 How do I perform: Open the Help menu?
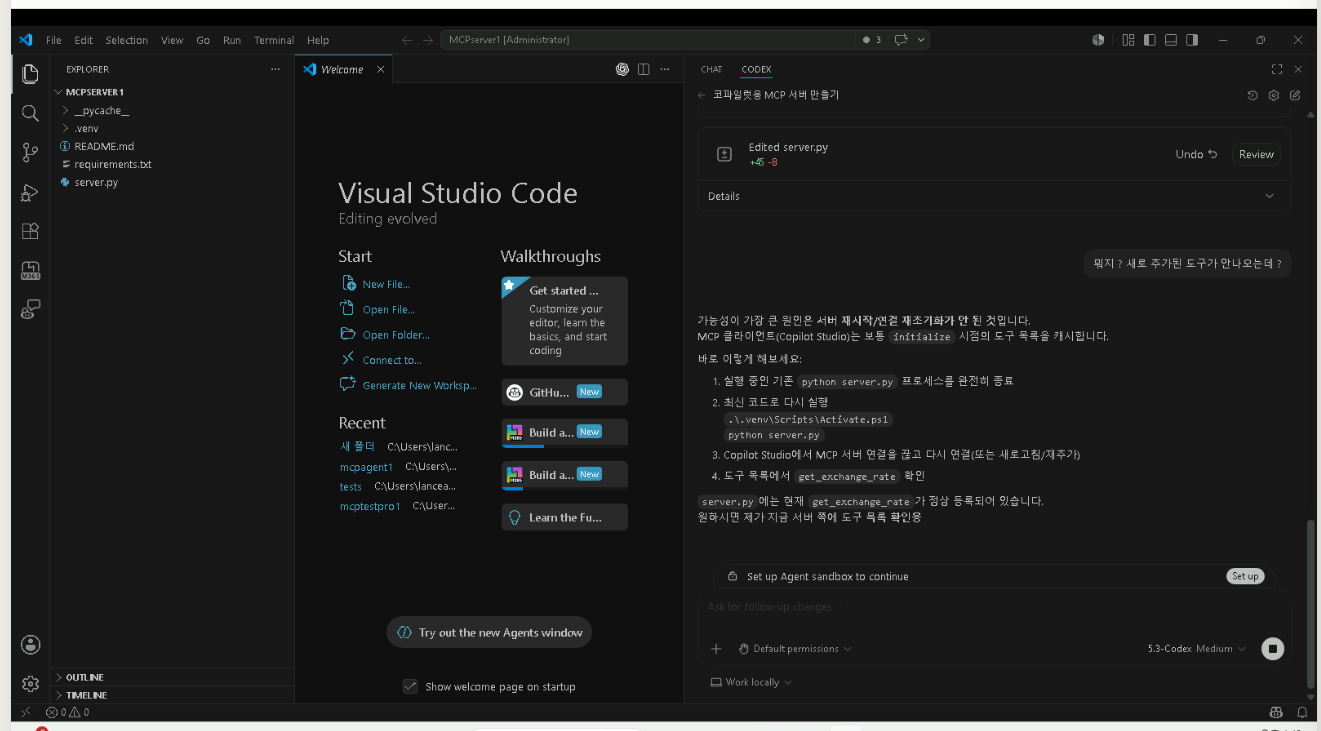318,40
